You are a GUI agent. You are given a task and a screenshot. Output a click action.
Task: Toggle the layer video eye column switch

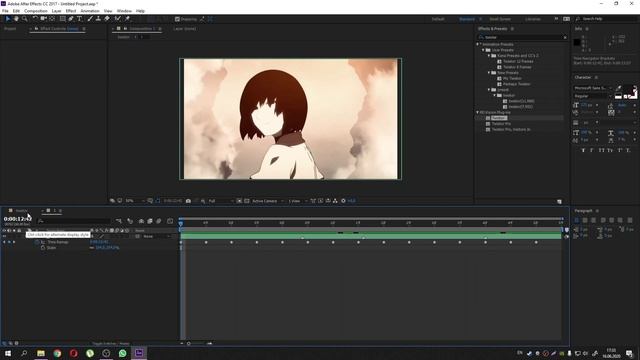(x=4, y=236)
